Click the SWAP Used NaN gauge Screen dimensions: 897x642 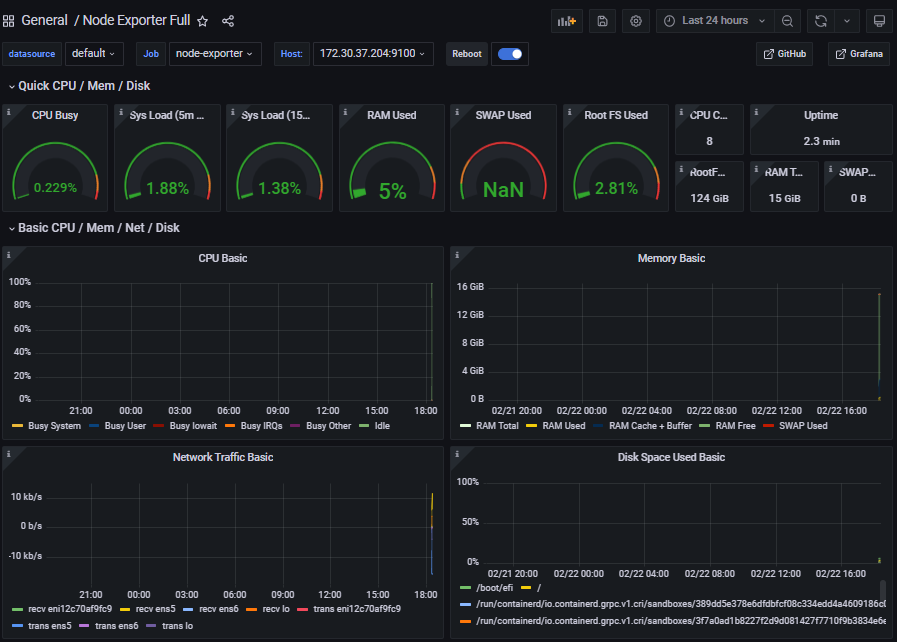(x=503, y=171)
